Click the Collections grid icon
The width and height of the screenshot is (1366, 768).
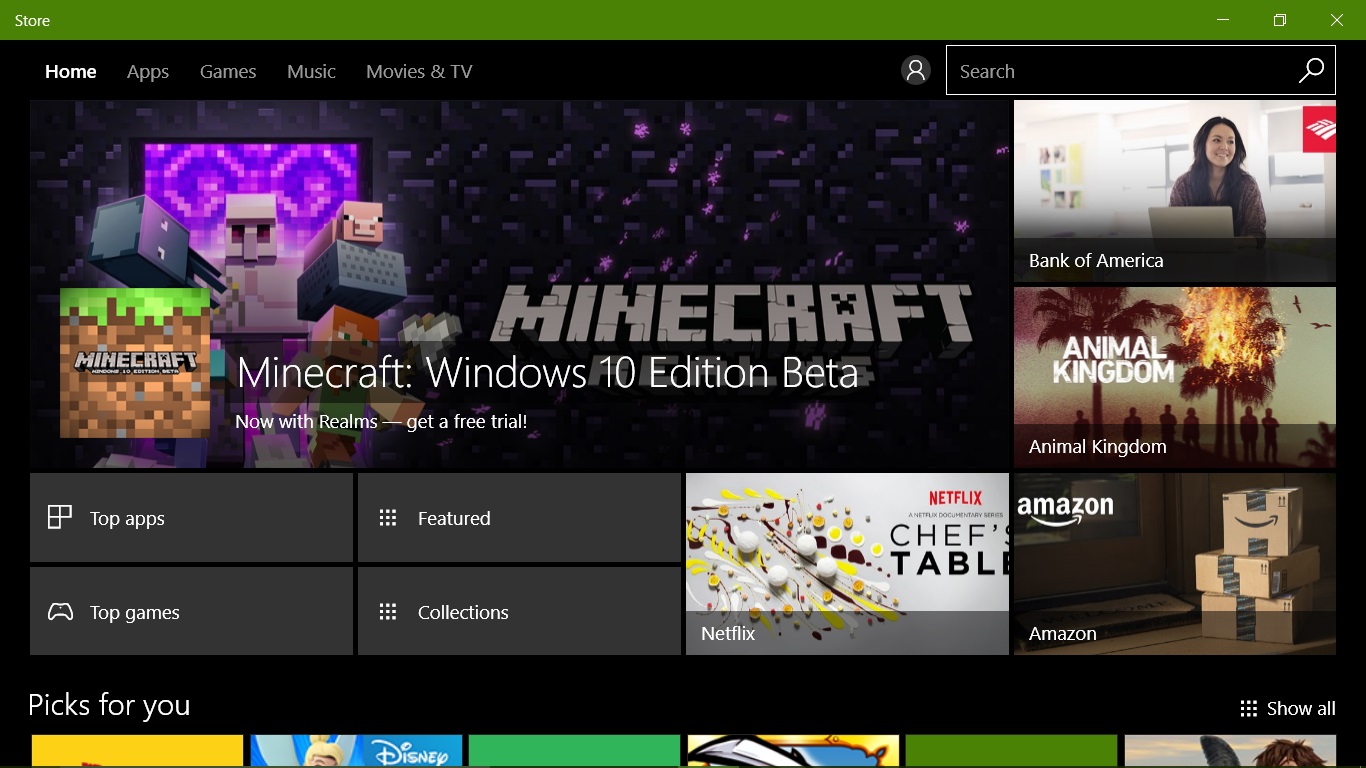(388, 611)
